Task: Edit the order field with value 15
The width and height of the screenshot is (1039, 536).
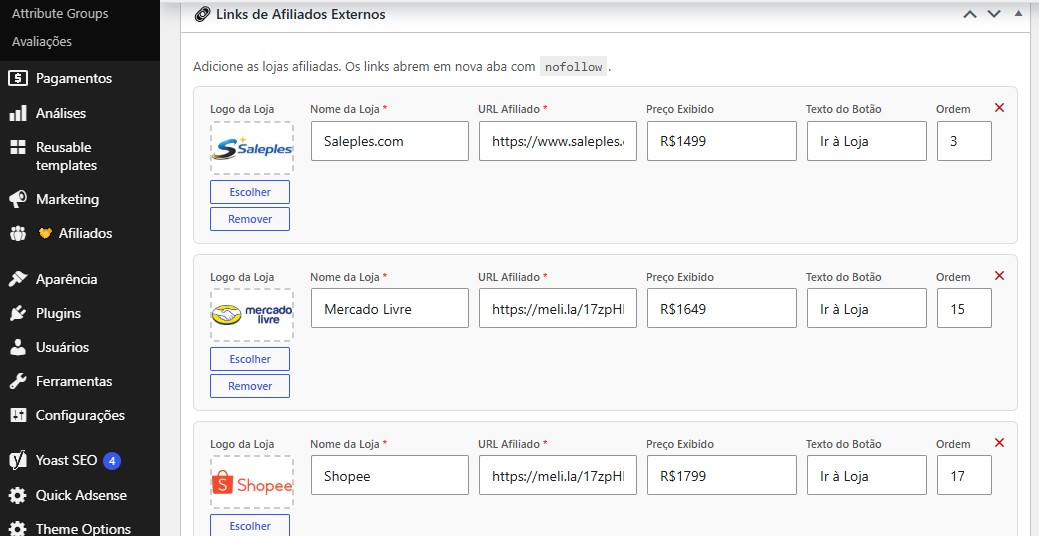Action: [964, 308]
